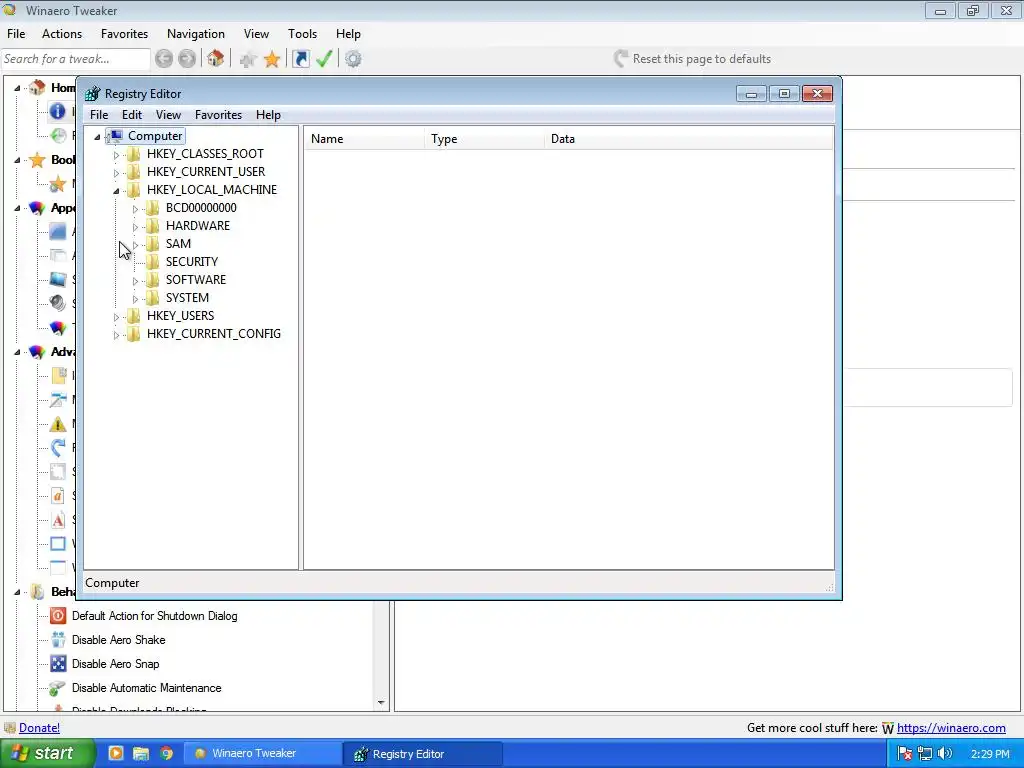Viewport: 1024px width, 768px height.
Task: Select Default Action for Shutdown Dialog
Action: [154, 616]
